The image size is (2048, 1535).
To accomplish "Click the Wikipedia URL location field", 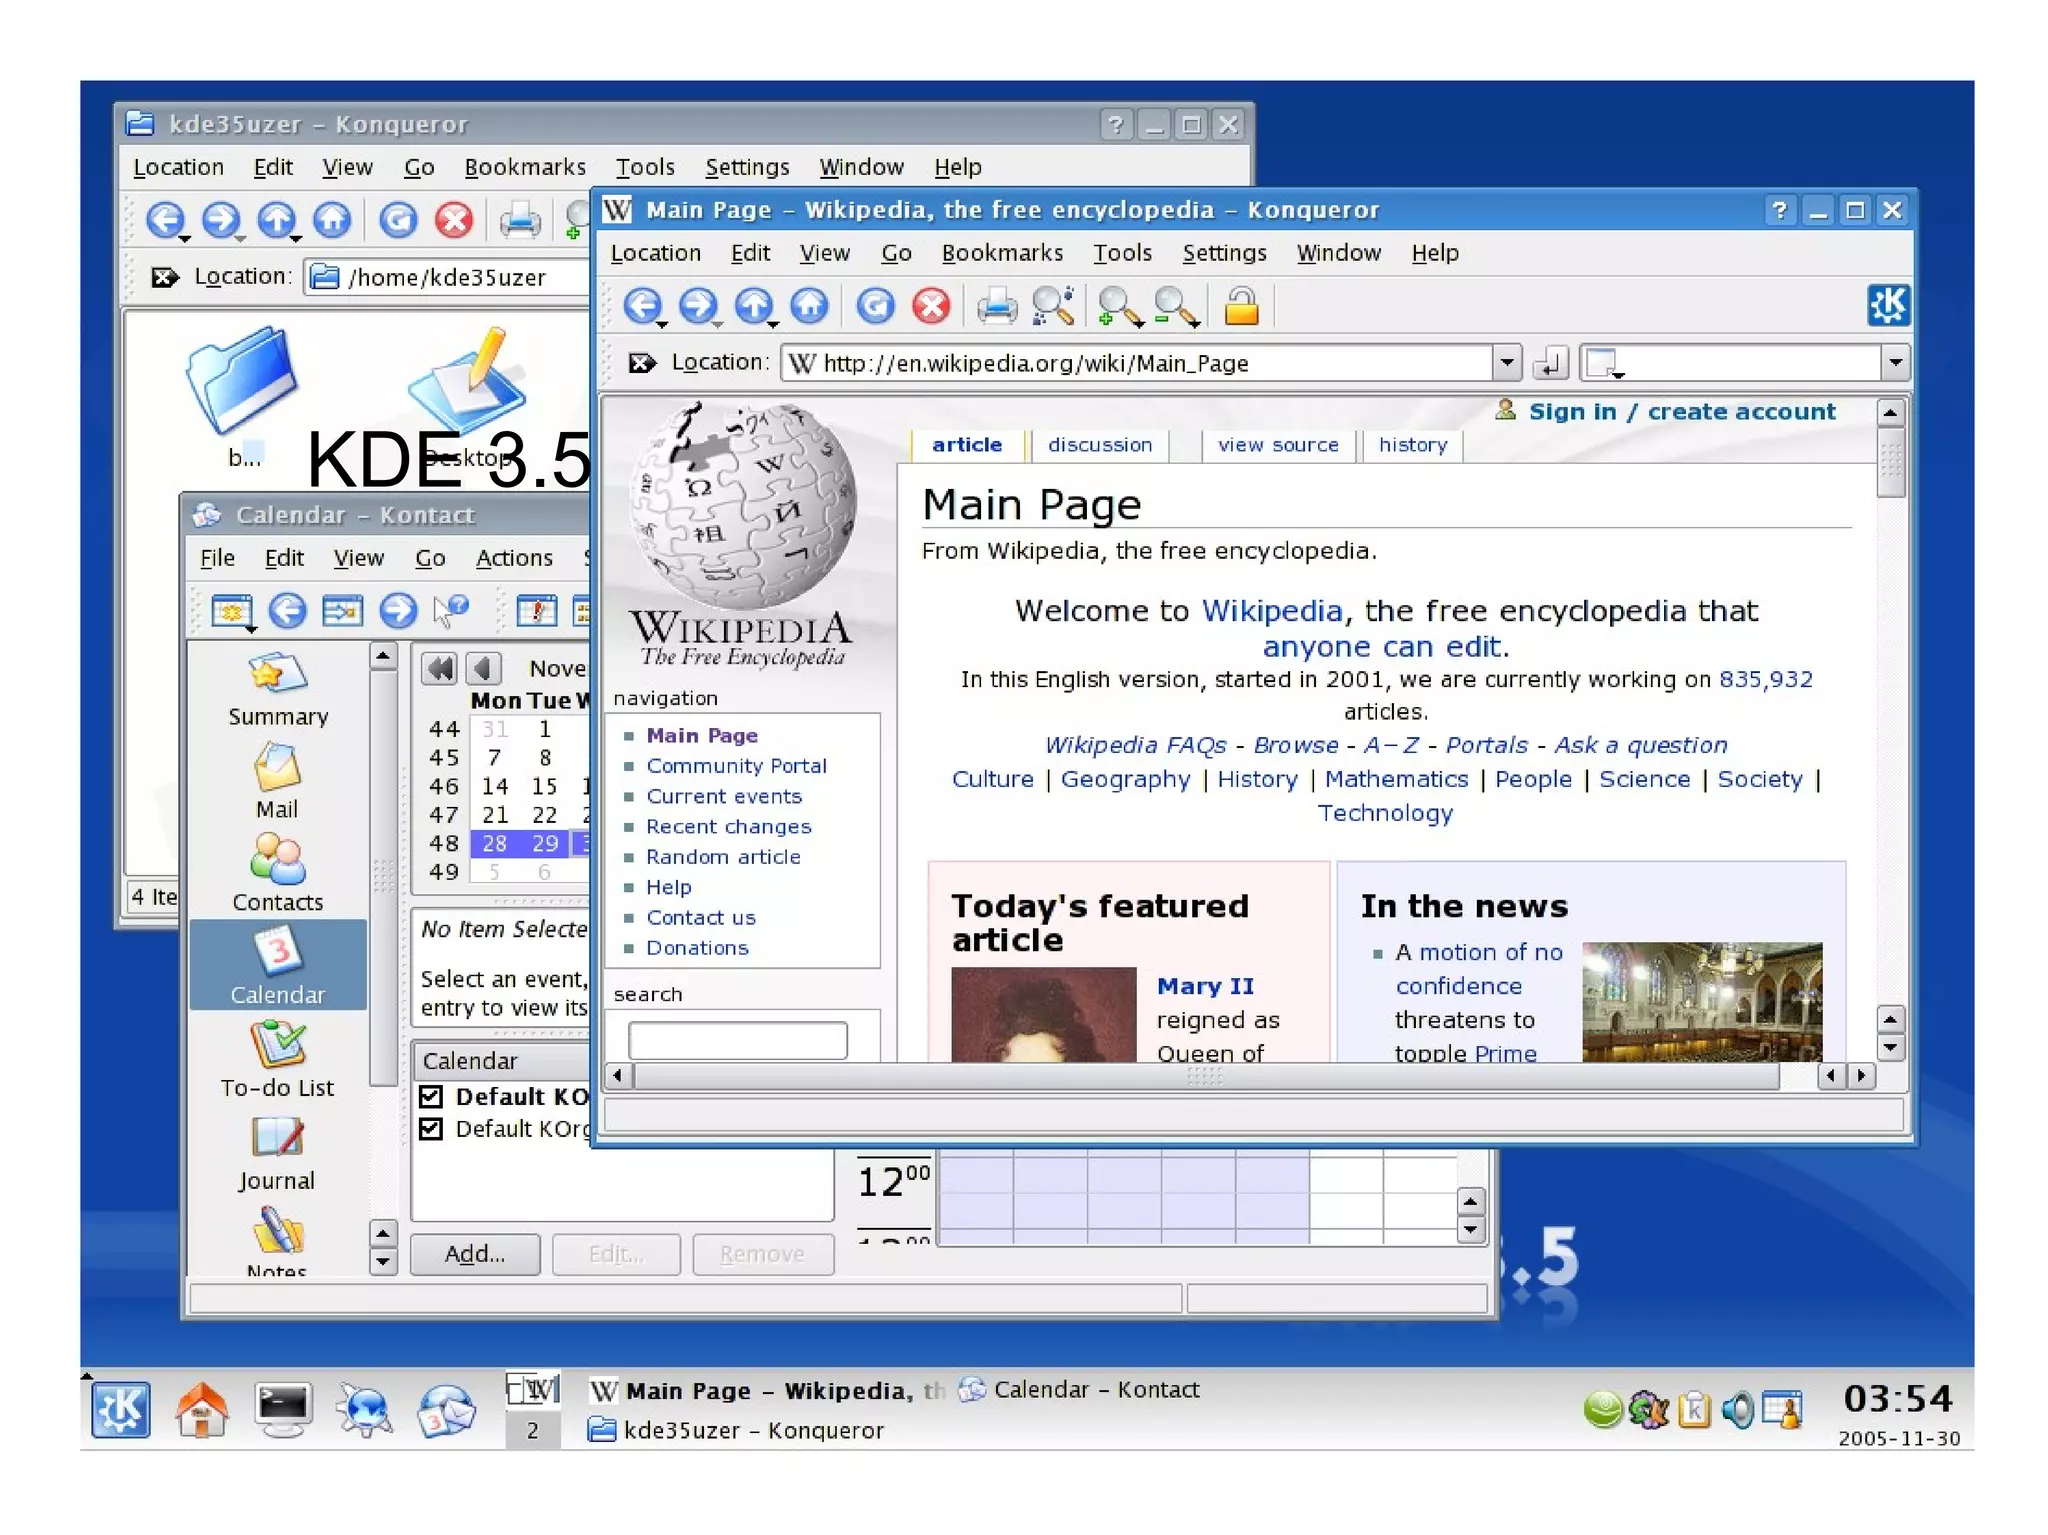I will 1137,362.
